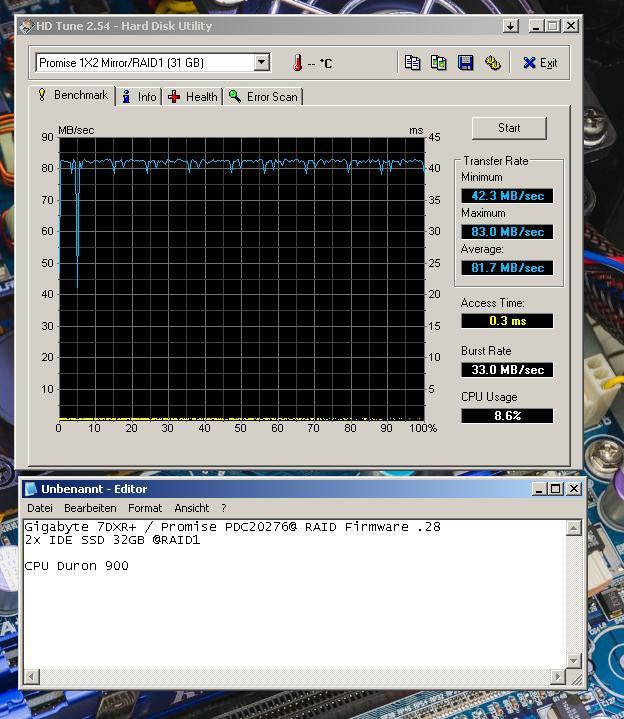This screenshot has width=624, height=719.
Task: Open the ? help menu in Editor
Action: click(224, 508)
